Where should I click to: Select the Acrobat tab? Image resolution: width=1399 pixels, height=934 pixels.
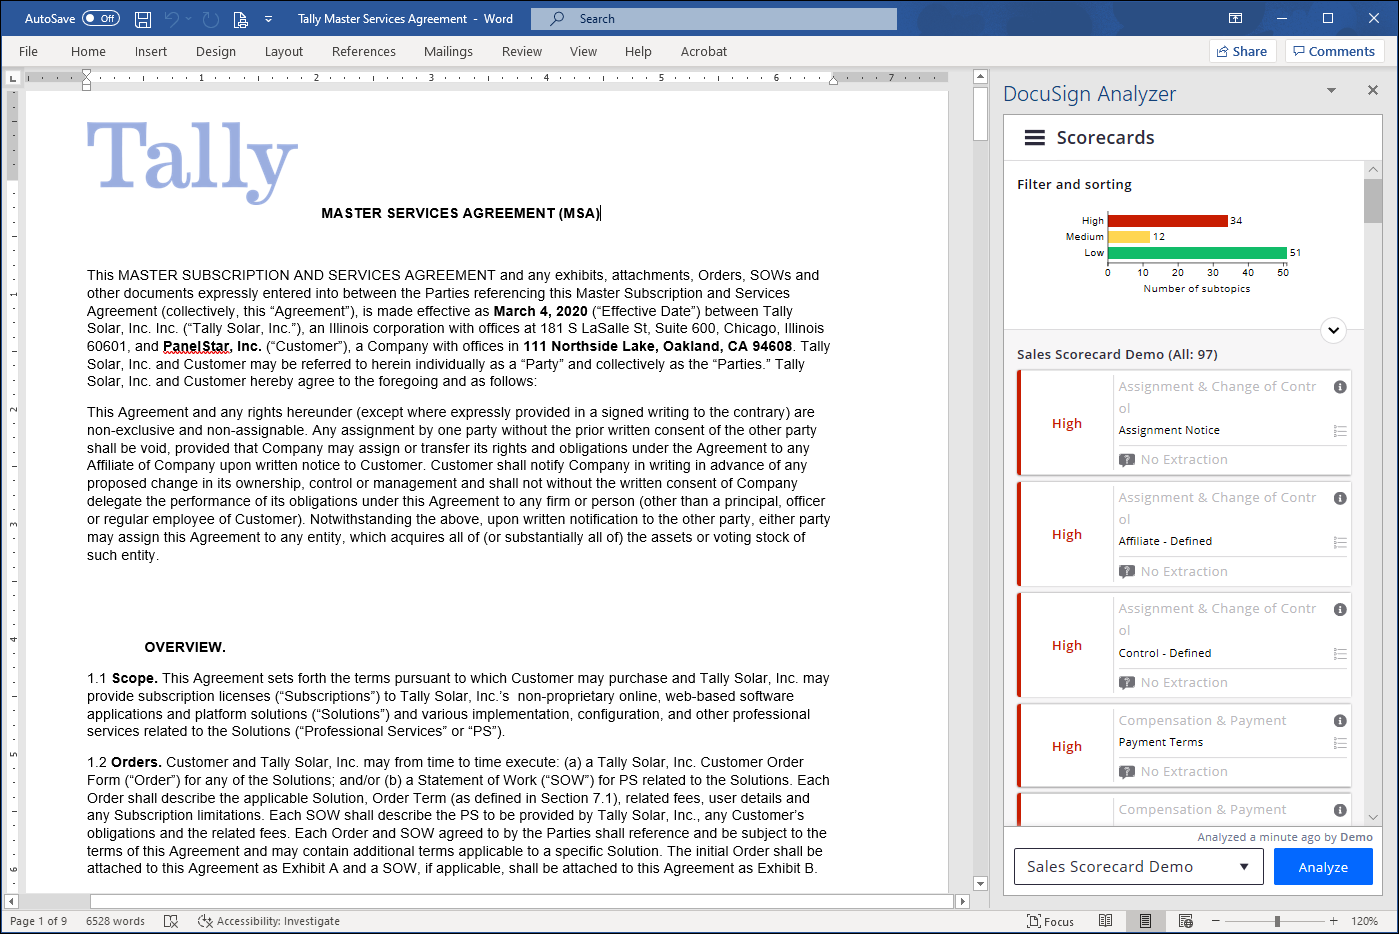click(x=704, y=51)
